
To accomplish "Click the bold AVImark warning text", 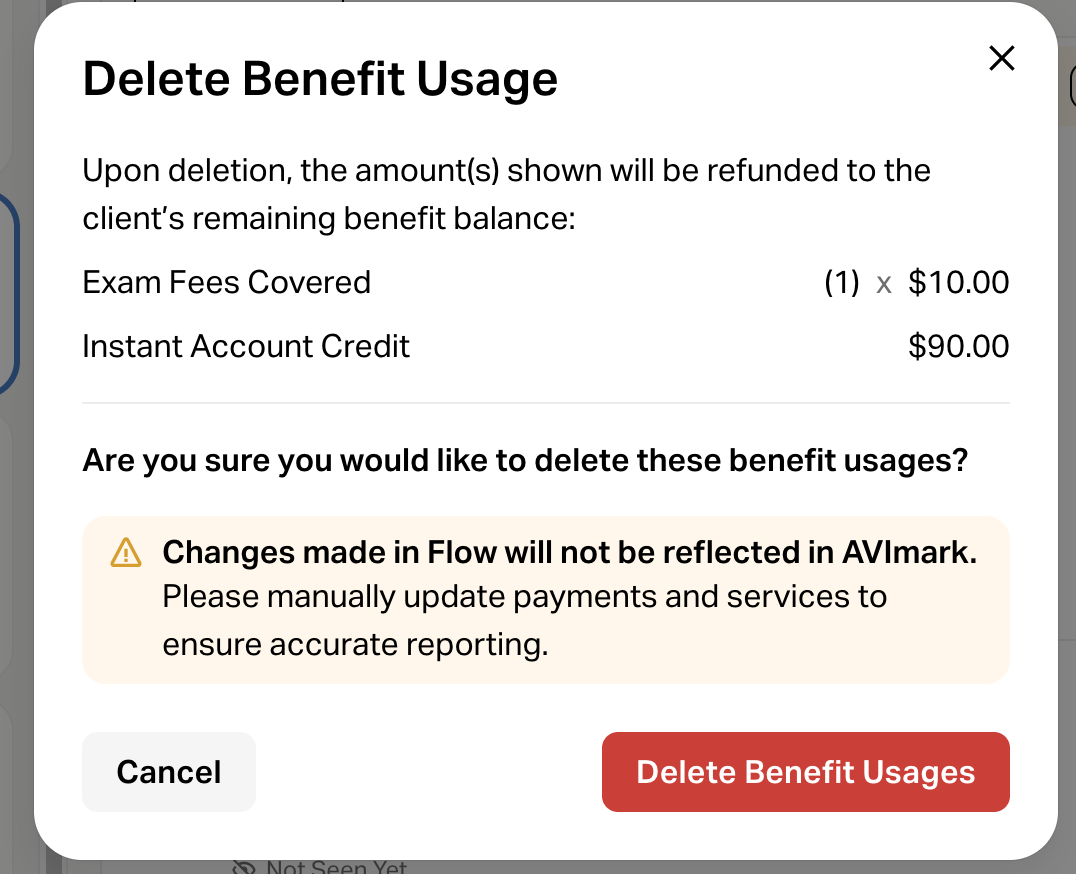I will (569, 553).
